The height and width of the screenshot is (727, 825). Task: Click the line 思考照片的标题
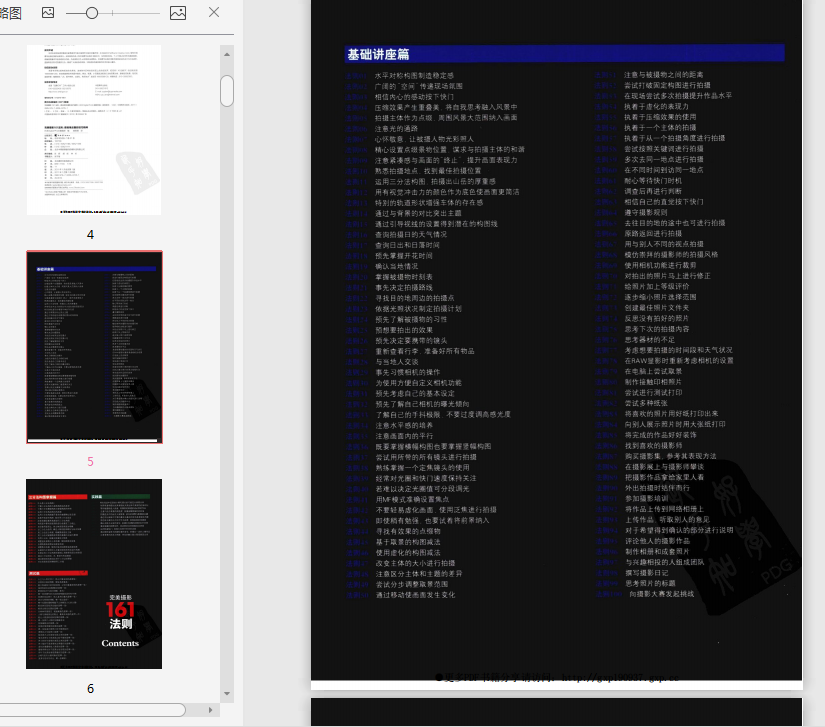(650, 583)
